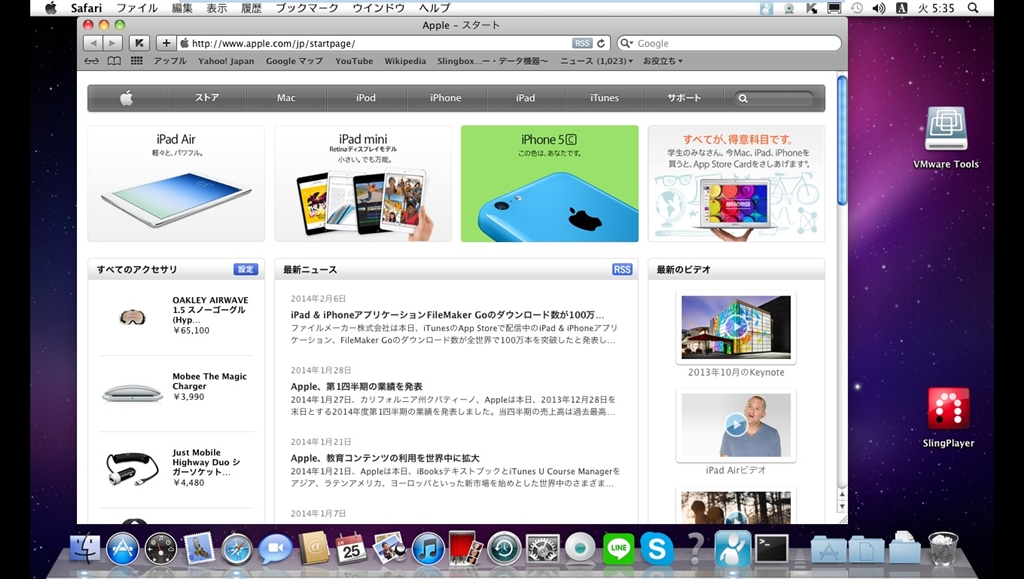Go back with the Safari back arrow
The width and height of the screenshot is (1024, 579).
point(93,43)
